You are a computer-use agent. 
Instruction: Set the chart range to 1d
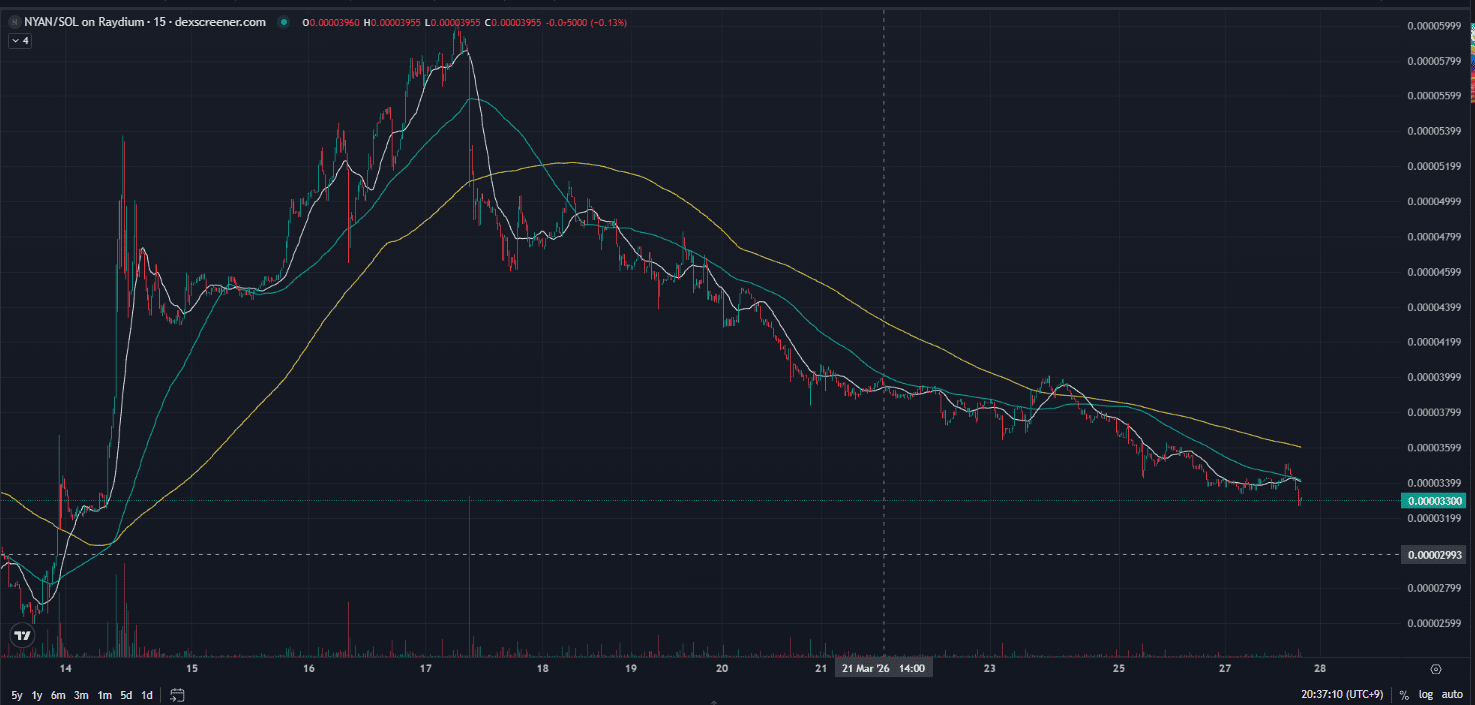[x=147, y=694]
